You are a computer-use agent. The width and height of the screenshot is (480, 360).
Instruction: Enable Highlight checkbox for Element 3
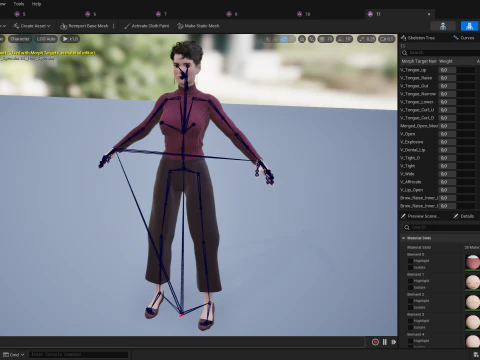410,321
